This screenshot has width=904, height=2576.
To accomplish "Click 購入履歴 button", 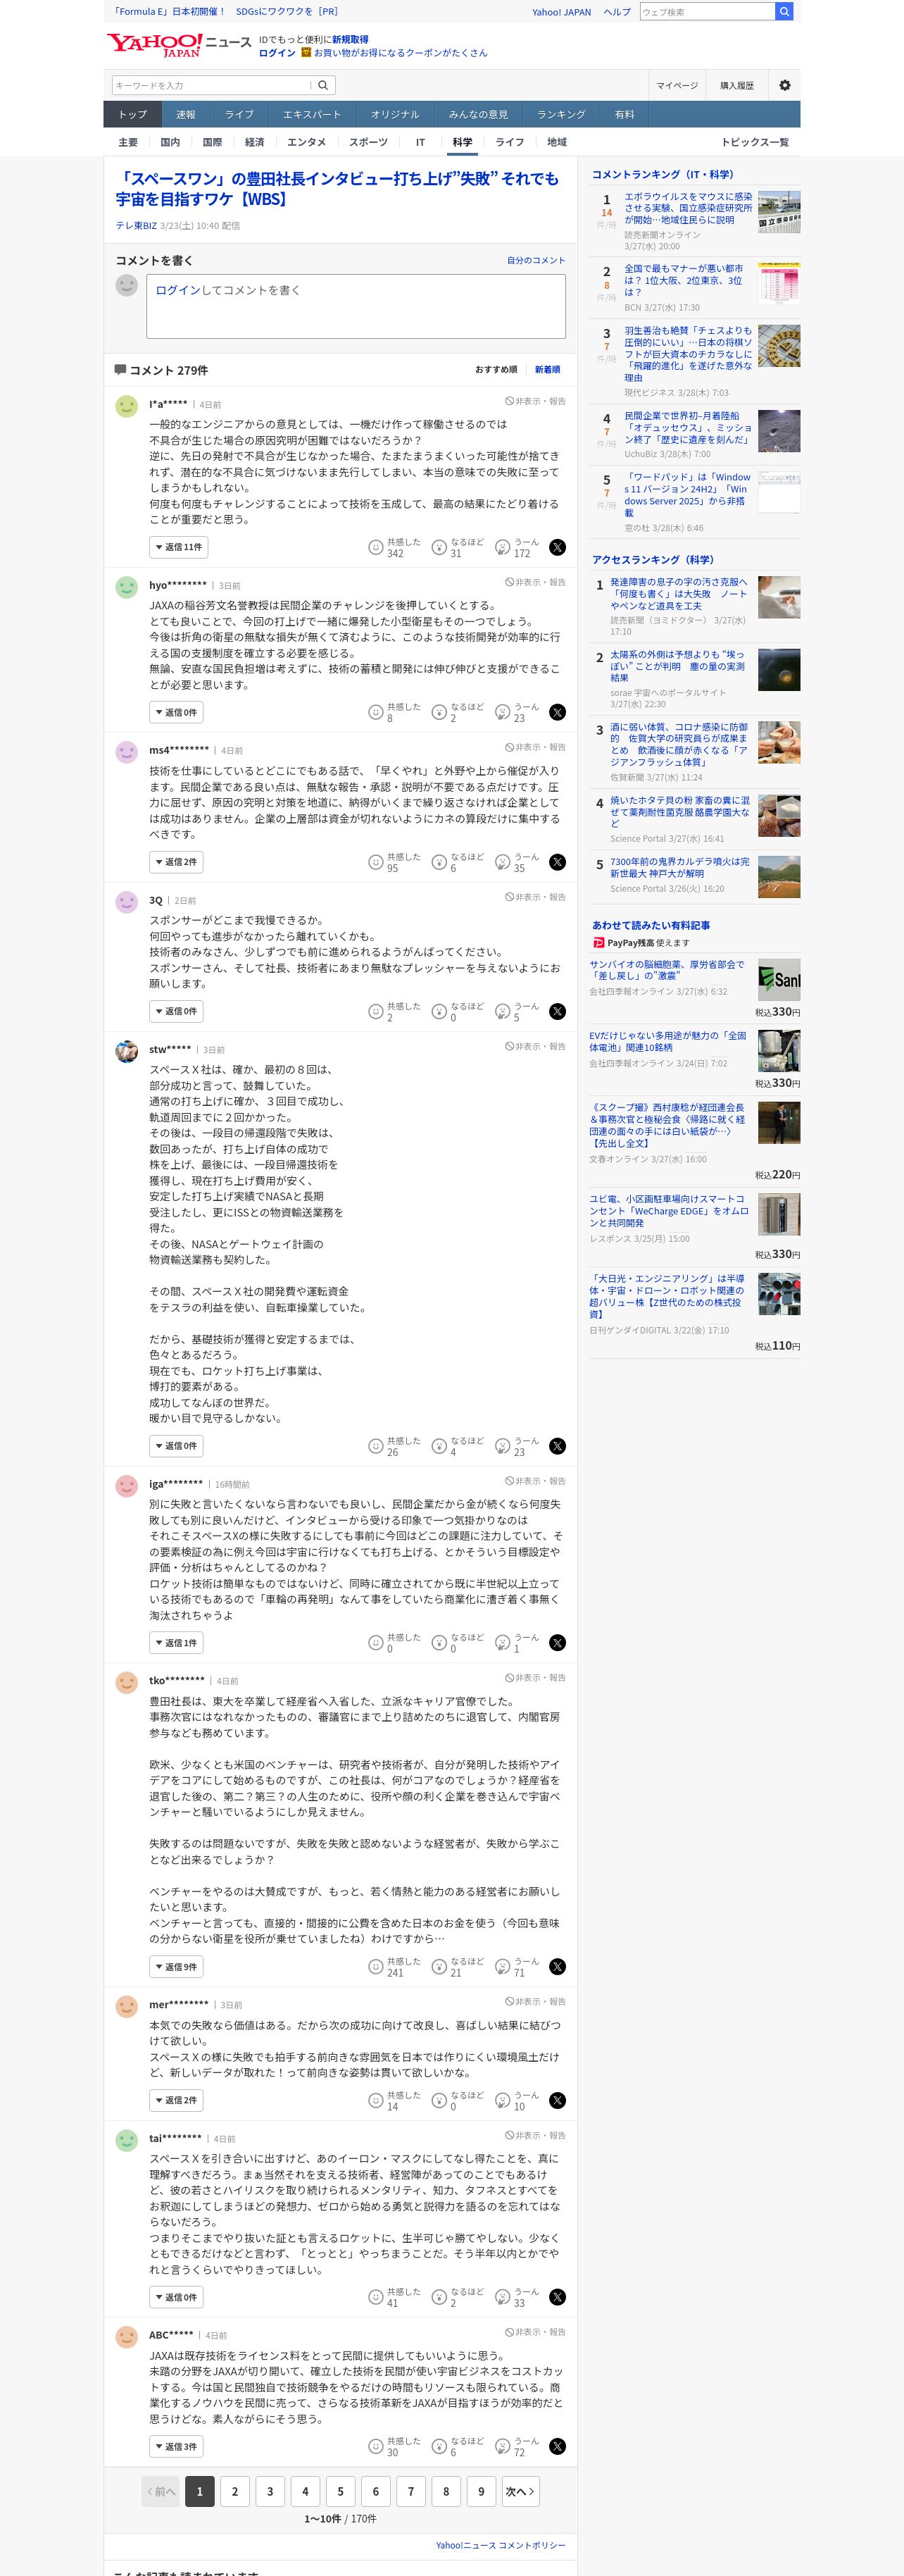I will point(737,85).
